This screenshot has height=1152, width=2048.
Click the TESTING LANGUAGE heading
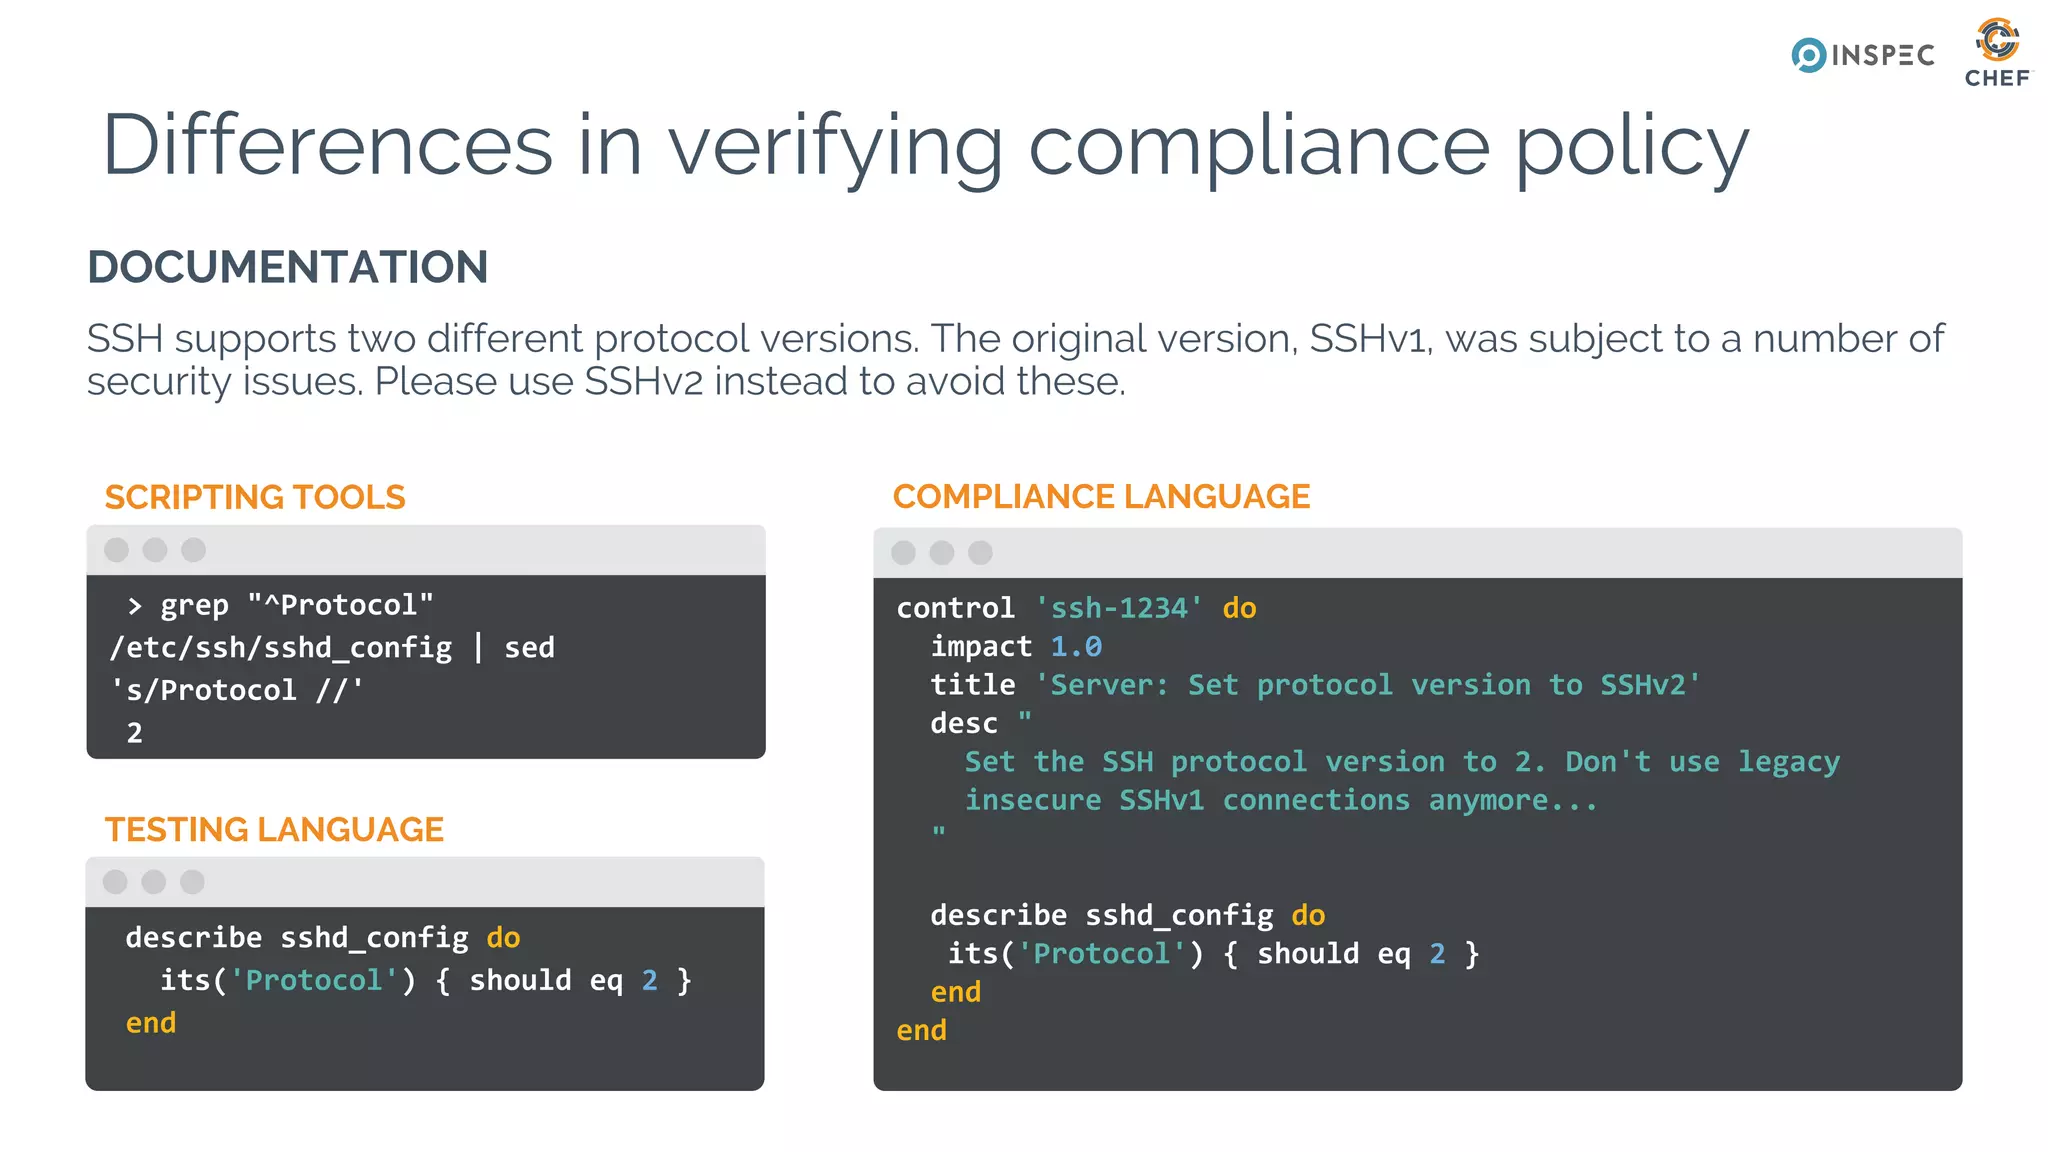(274, 829)
